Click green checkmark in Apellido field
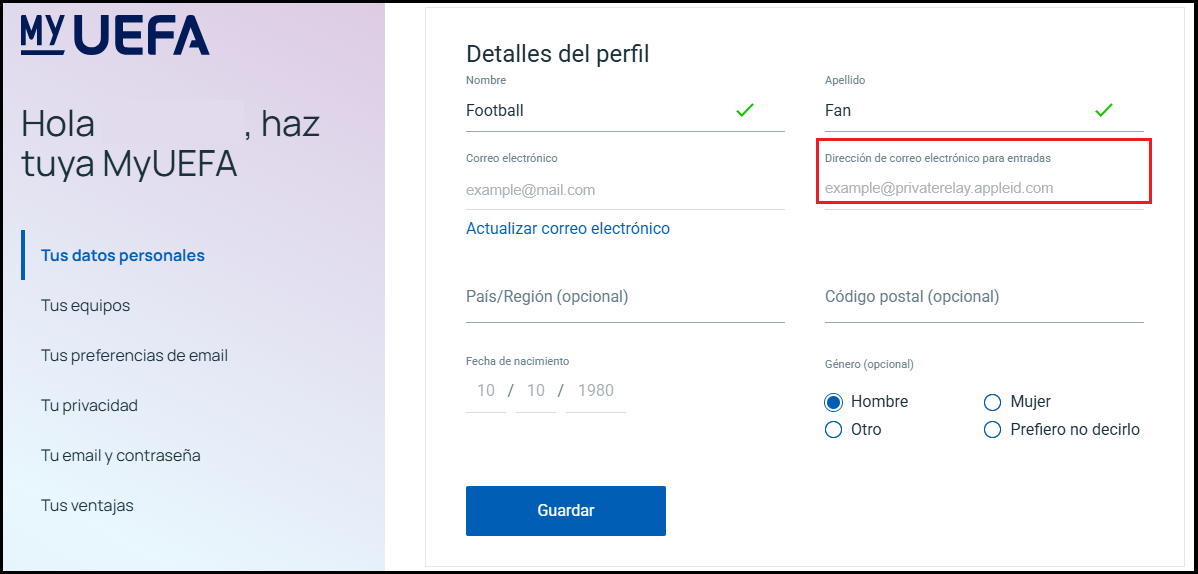The image size is (1198, 574). coord(1104,110)
